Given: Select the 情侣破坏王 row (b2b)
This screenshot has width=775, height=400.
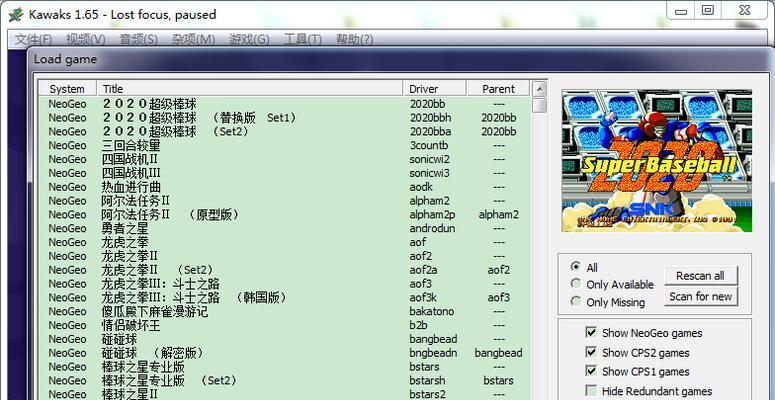Looking at the screenshot, I should (284, 325).
